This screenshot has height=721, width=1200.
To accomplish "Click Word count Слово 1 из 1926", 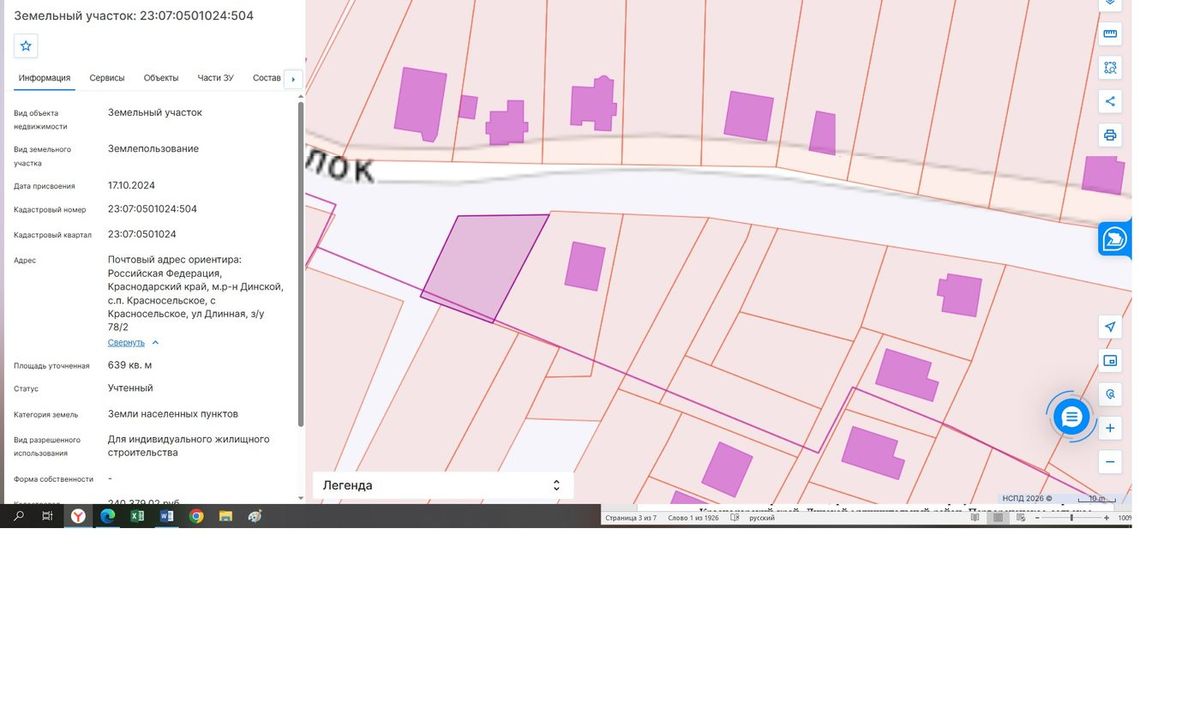I will pyautogui.click(x=693, y=518).
